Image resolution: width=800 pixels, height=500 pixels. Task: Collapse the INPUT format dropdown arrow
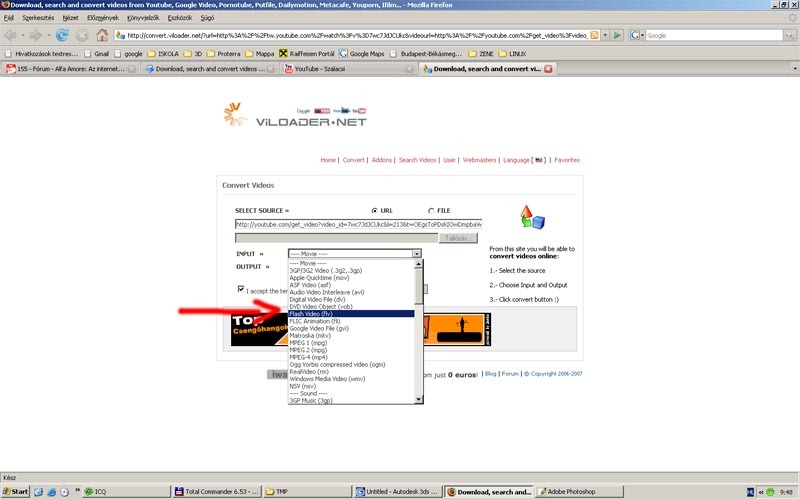click(417, 254)
